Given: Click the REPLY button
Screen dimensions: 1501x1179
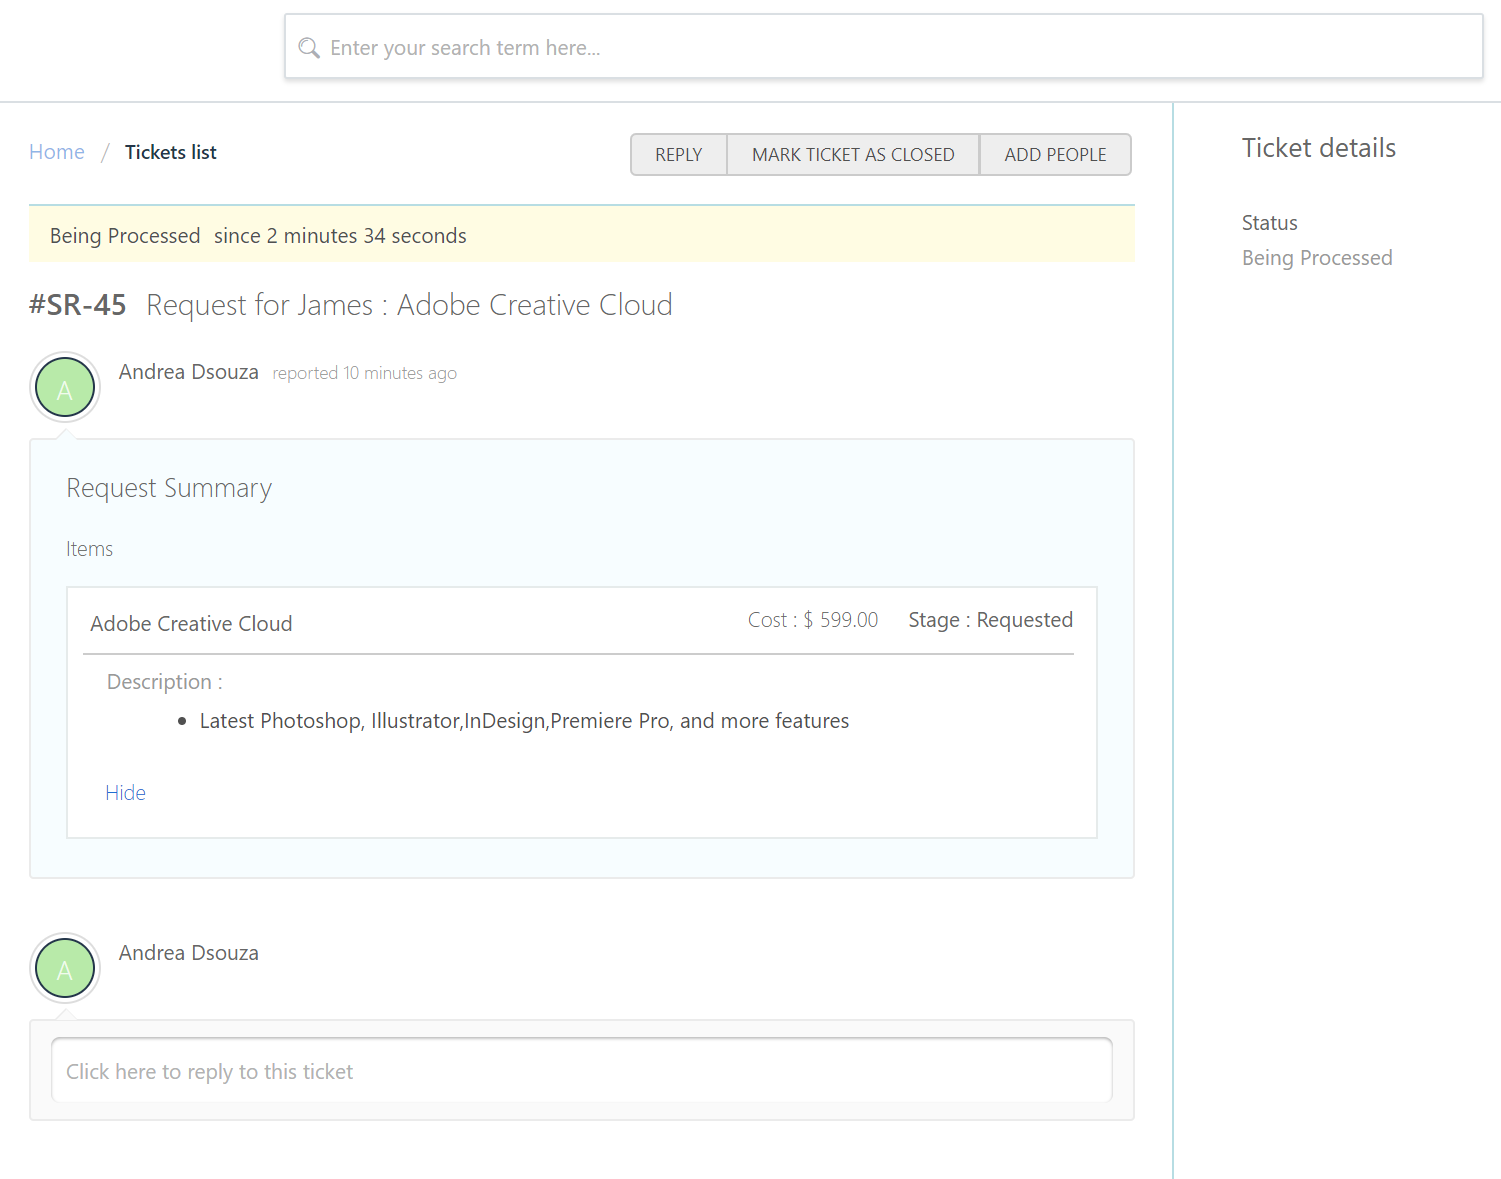Looking at the screenshot, I should click(x=679, y=154).
